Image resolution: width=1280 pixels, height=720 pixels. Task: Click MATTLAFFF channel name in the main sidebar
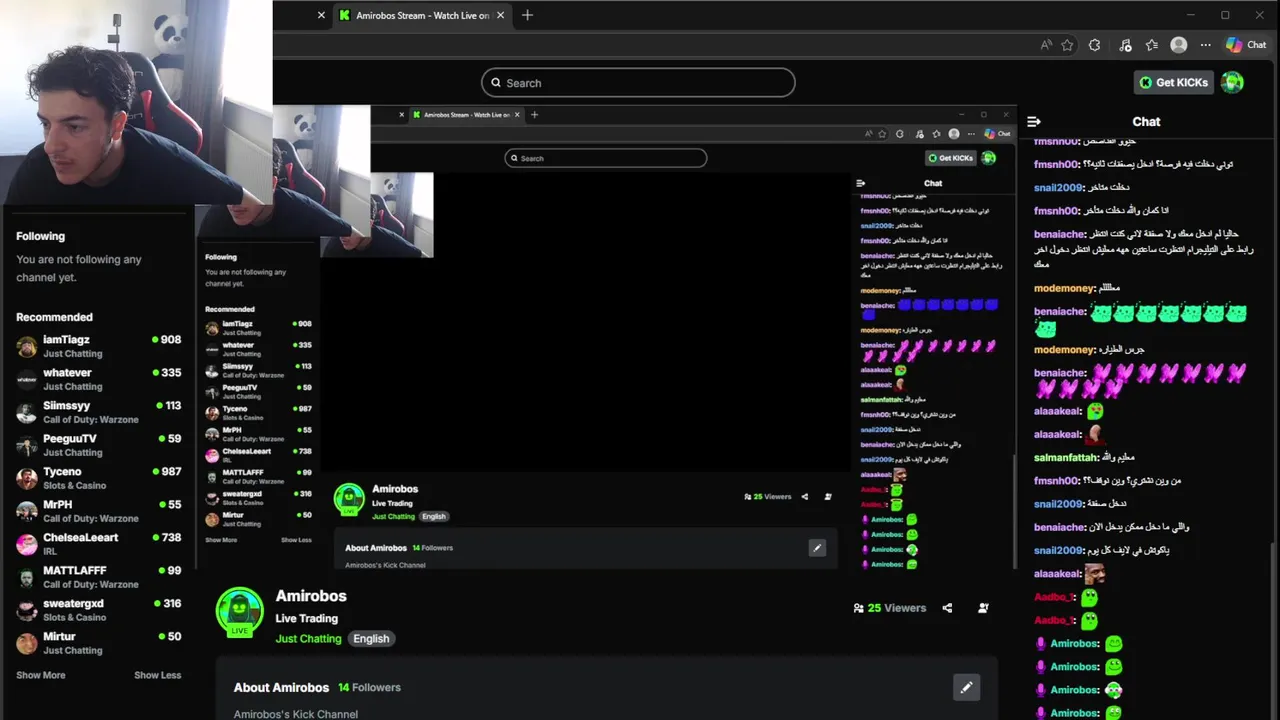pyautogui.click(x=75, y=571)
